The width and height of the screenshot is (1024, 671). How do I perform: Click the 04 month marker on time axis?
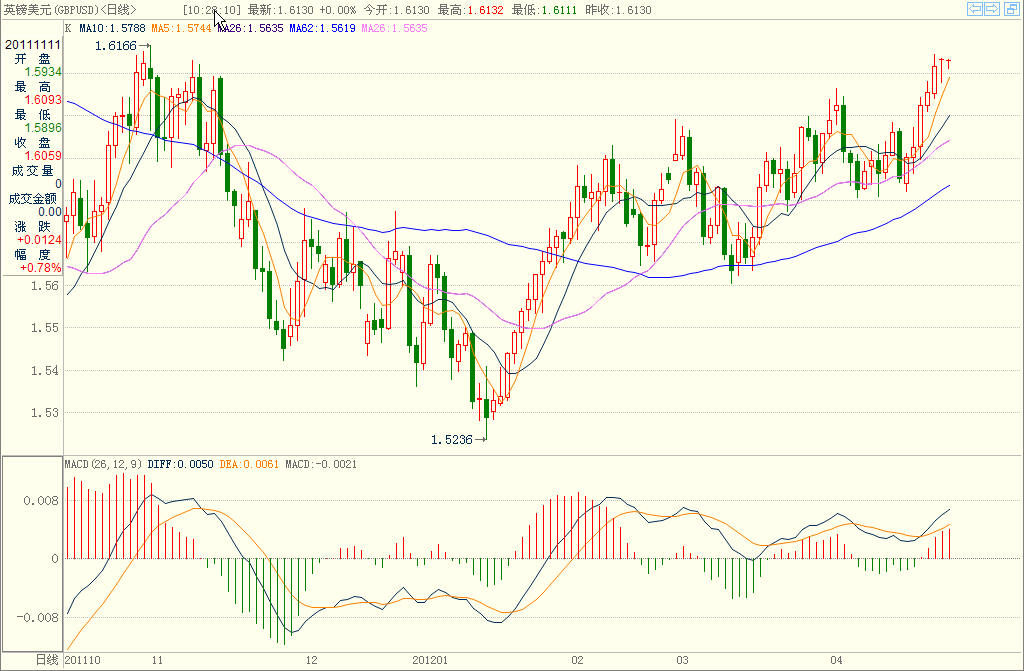[836, 660]
